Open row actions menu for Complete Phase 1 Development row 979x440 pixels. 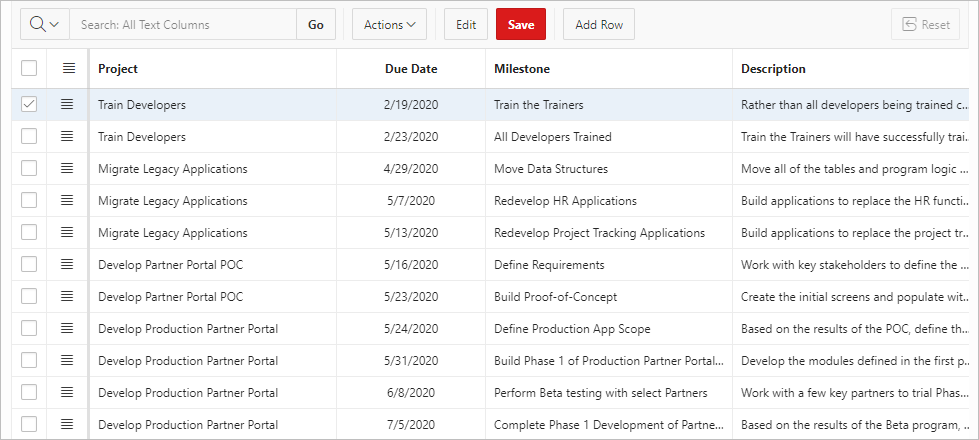tap(67, 424)
